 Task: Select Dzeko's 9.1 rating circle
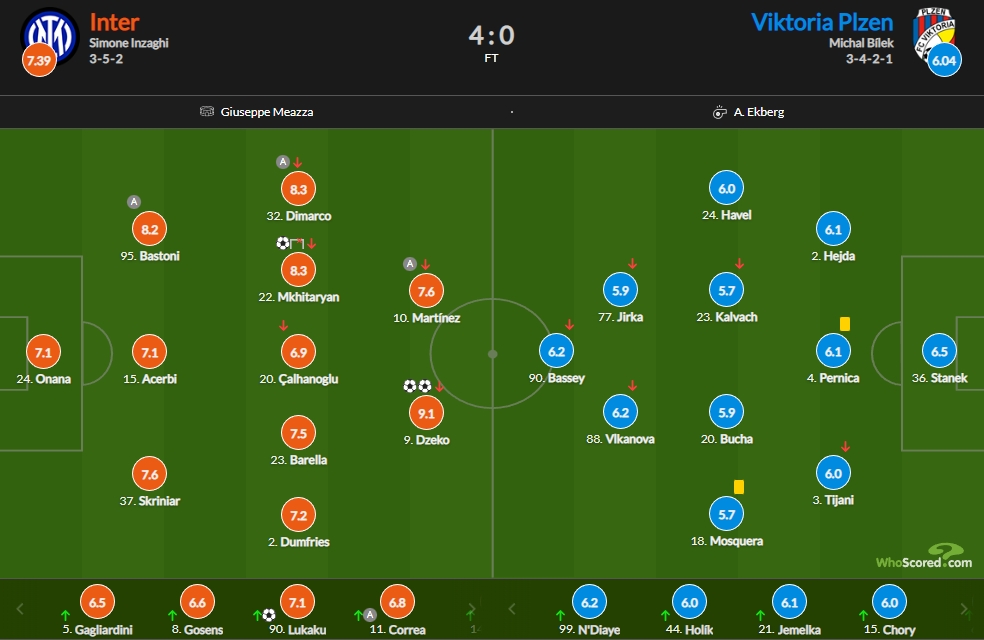point(426,413)
